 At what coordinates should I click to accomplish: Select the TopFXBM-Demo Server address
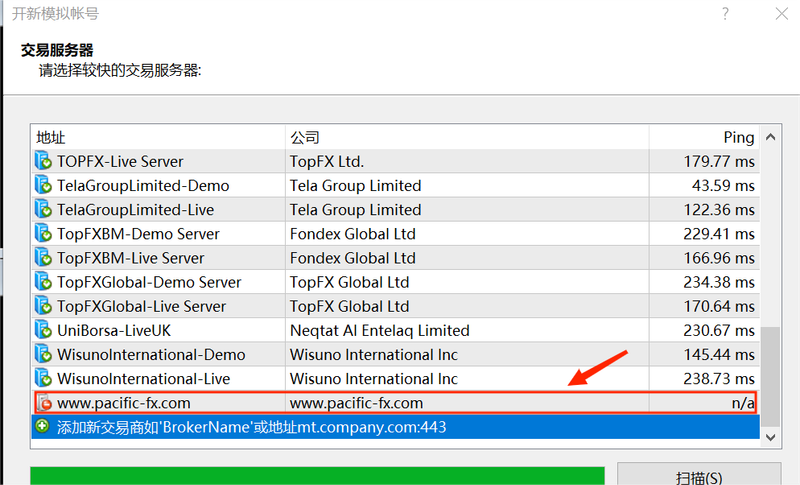pos(138,234)
